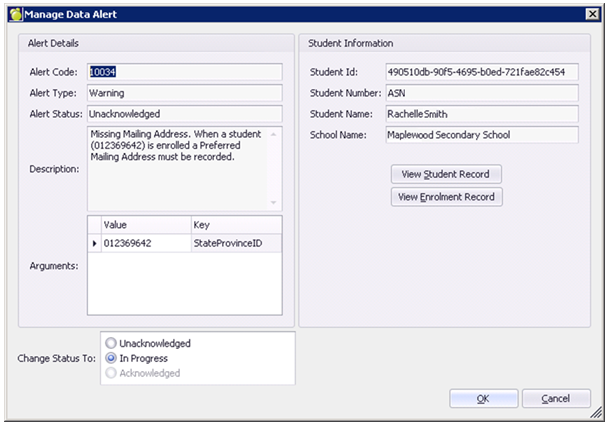The width and height of the screenshot is (606, 422).
Task: Select the row arrow indicator in Arguments grid
Action: 94,243
